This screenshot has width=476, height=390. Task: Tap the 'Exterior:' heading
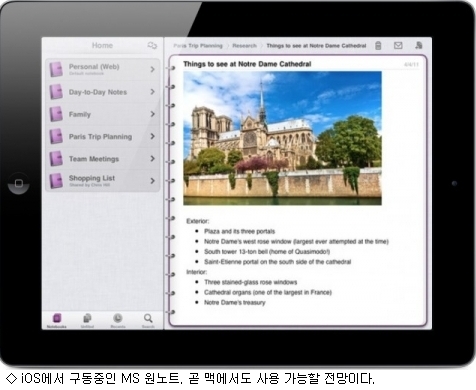[198, 221]
